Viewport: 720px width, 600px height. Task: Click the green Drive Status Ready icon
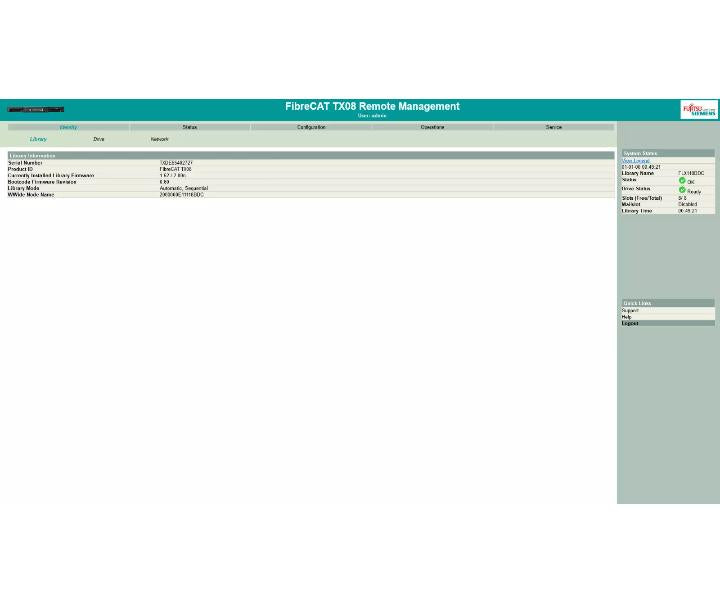[x=682, y=190]
